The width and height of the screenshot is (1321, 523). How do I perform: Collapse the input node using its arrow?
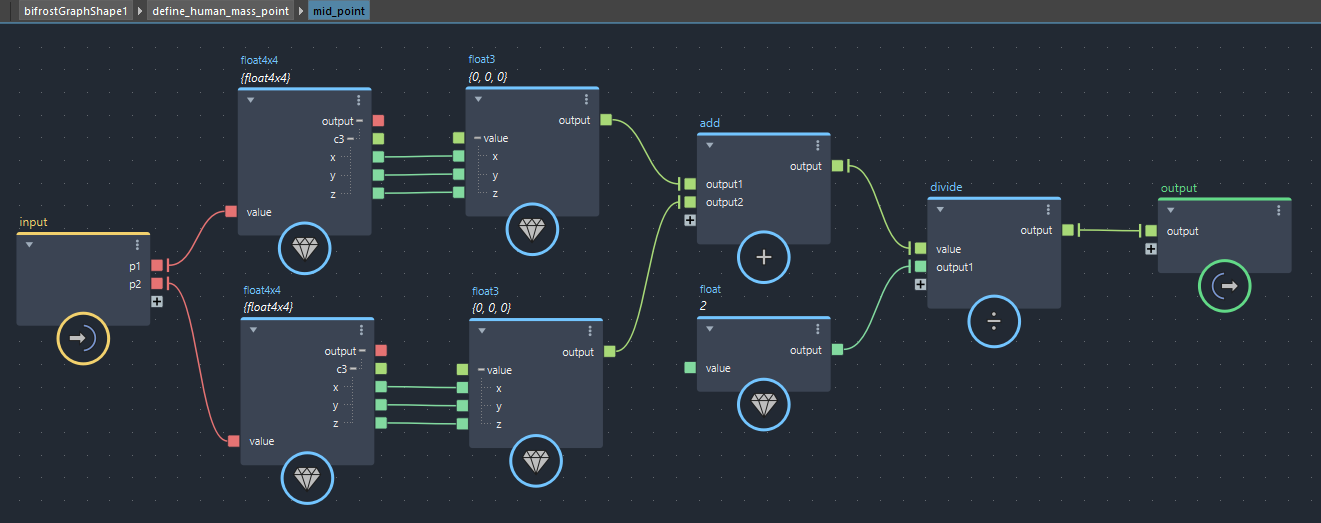tap(29, 245)
